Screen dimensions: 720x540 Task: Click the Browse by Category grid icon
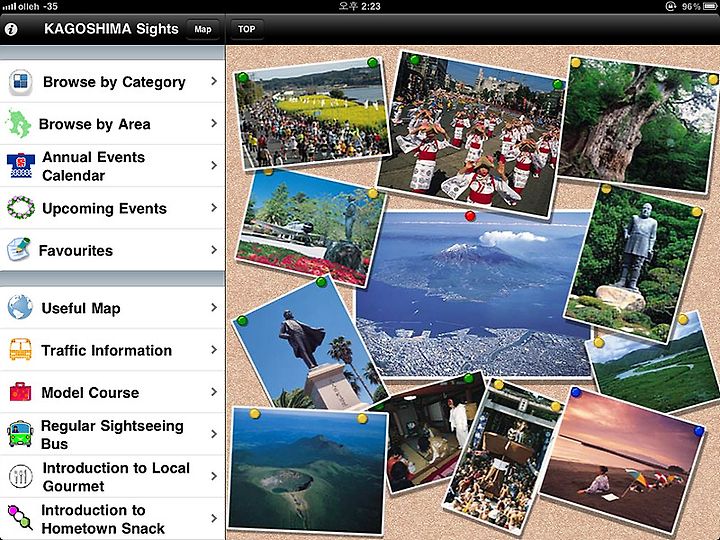coord(21,82)
